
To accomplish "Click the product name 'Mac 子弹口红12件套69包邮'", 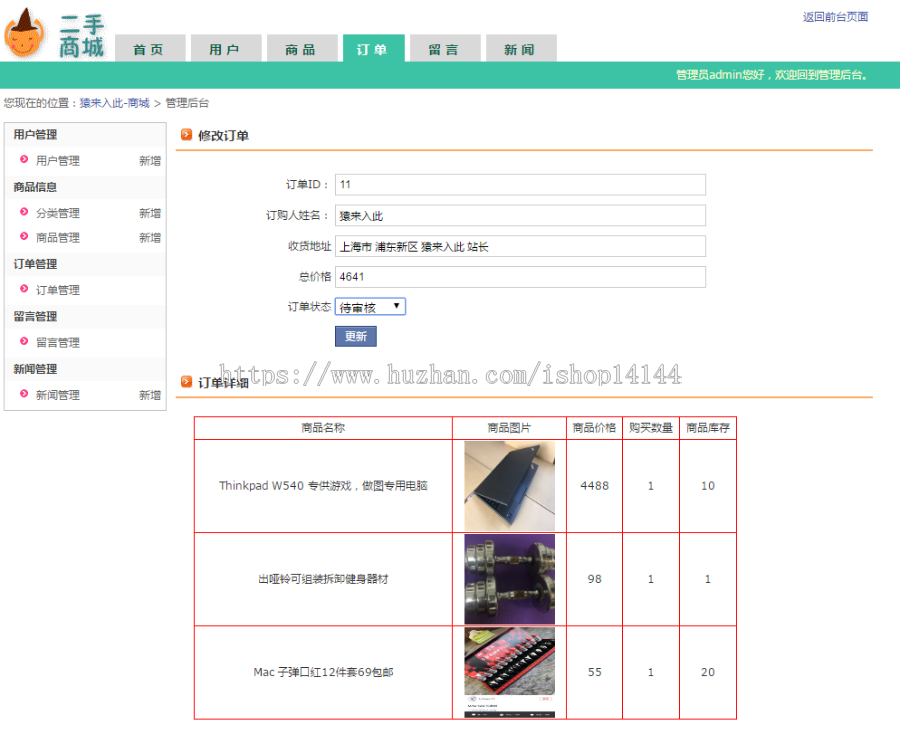I will pos(323,672).
